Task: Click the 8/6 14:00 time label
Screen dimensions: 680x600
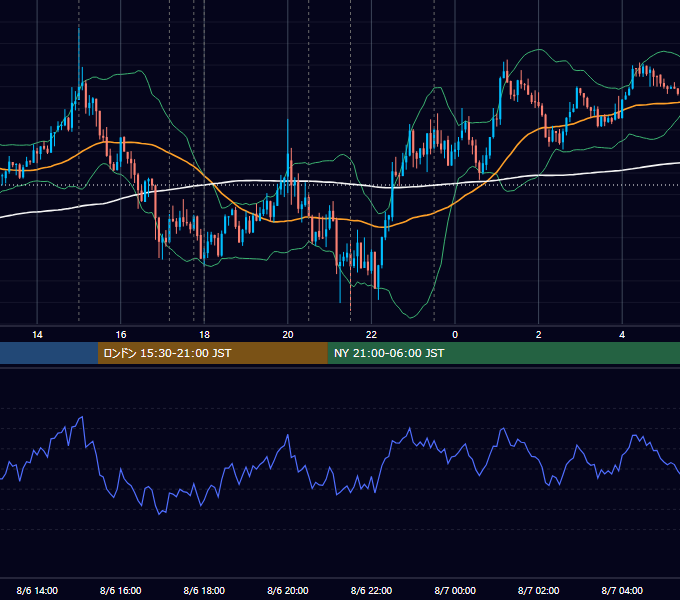Action: click(x=37, y=590)
